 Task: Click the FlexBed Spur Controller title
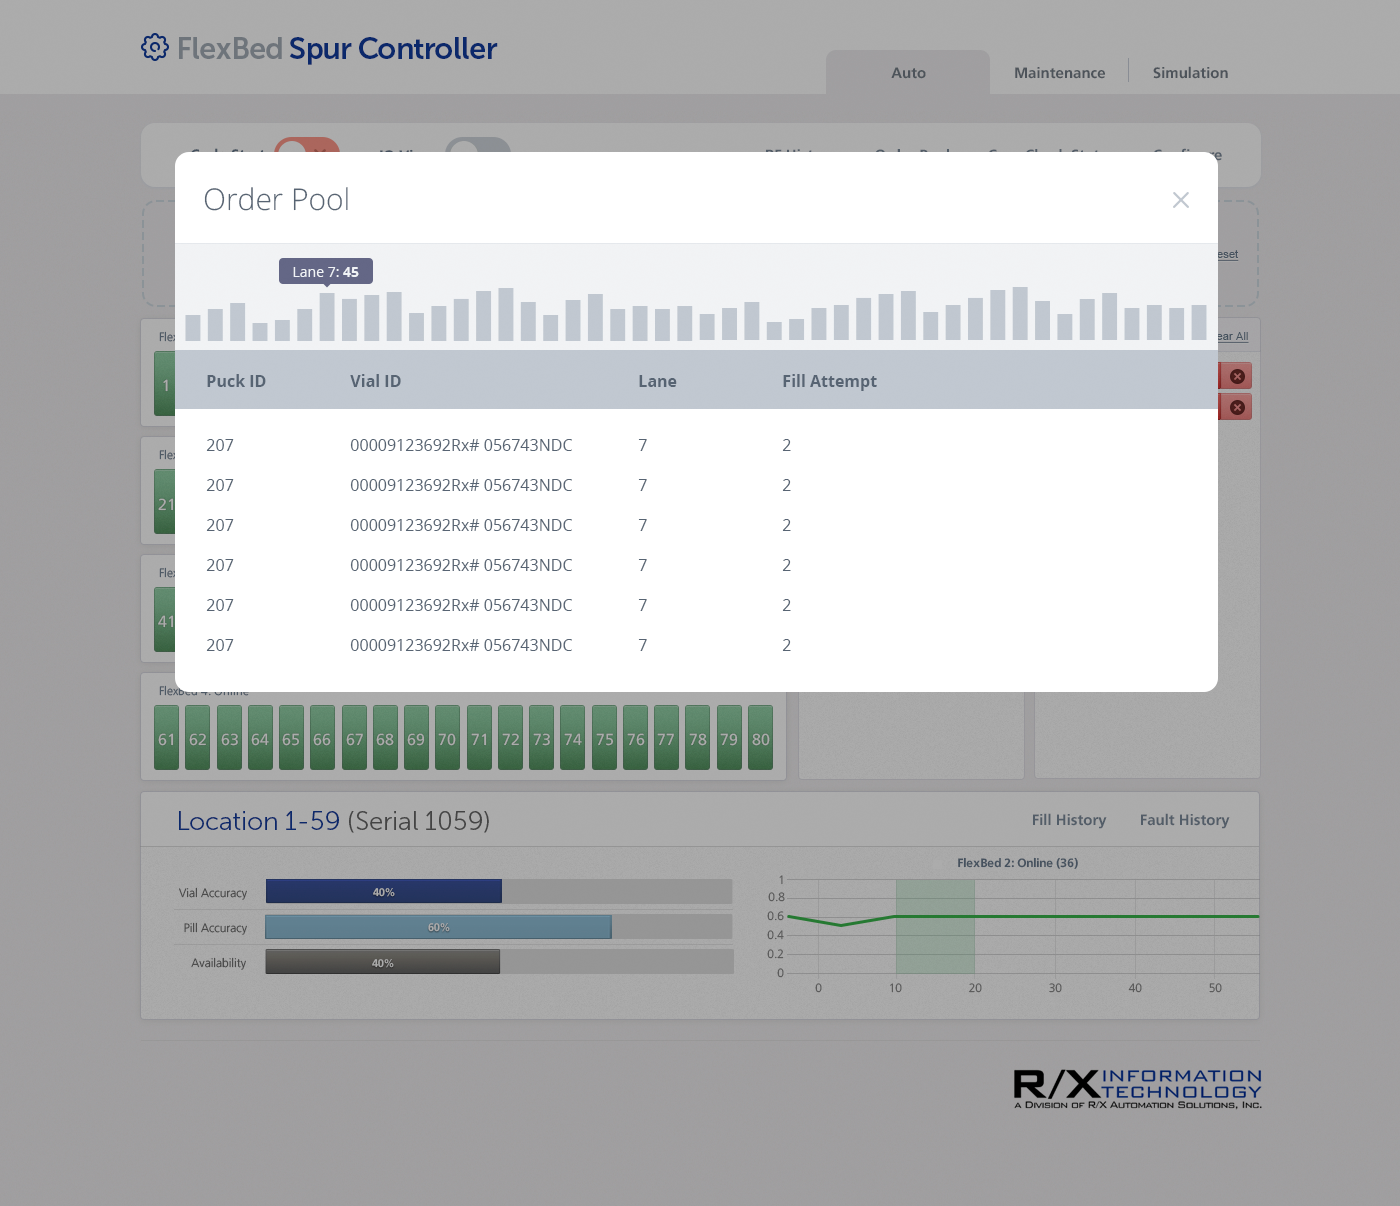click(337, 48)
